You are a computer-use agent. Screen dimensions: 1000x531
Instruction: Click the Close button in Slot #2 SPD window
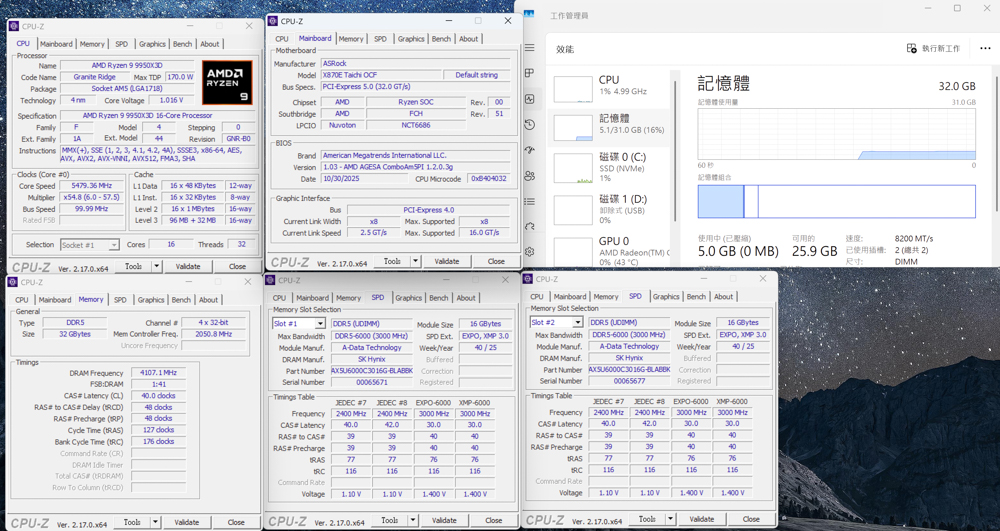point(750,519)
